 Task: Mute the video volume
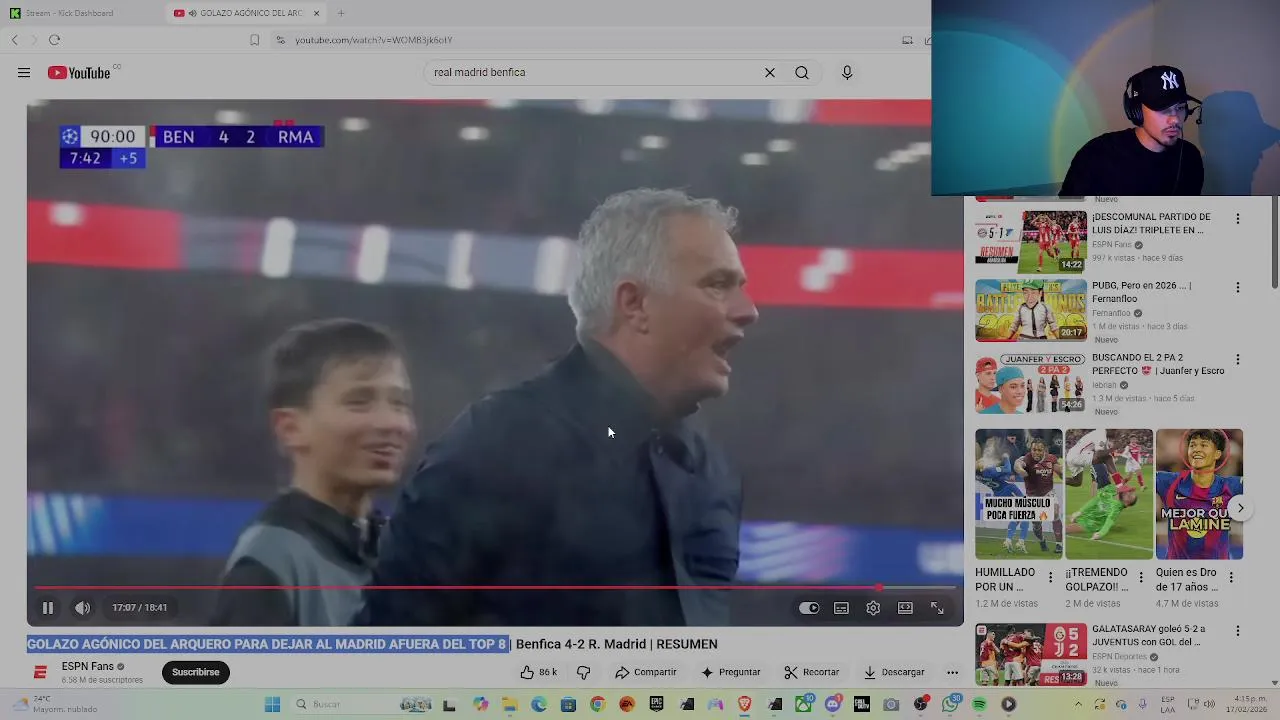click(x=82, y=607)
